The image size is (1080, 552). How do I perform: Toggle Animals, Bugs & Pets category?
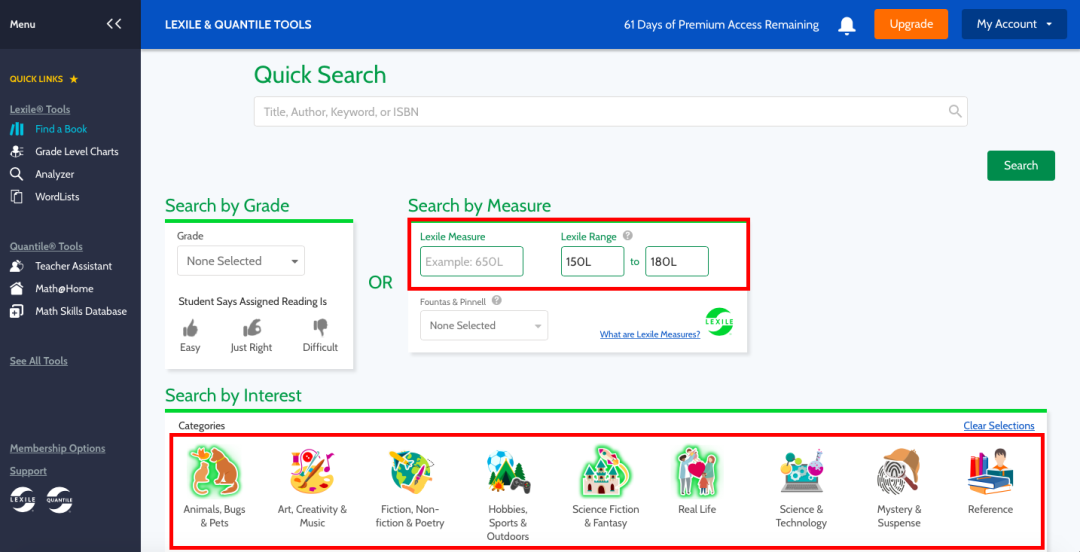coord(214,487)
